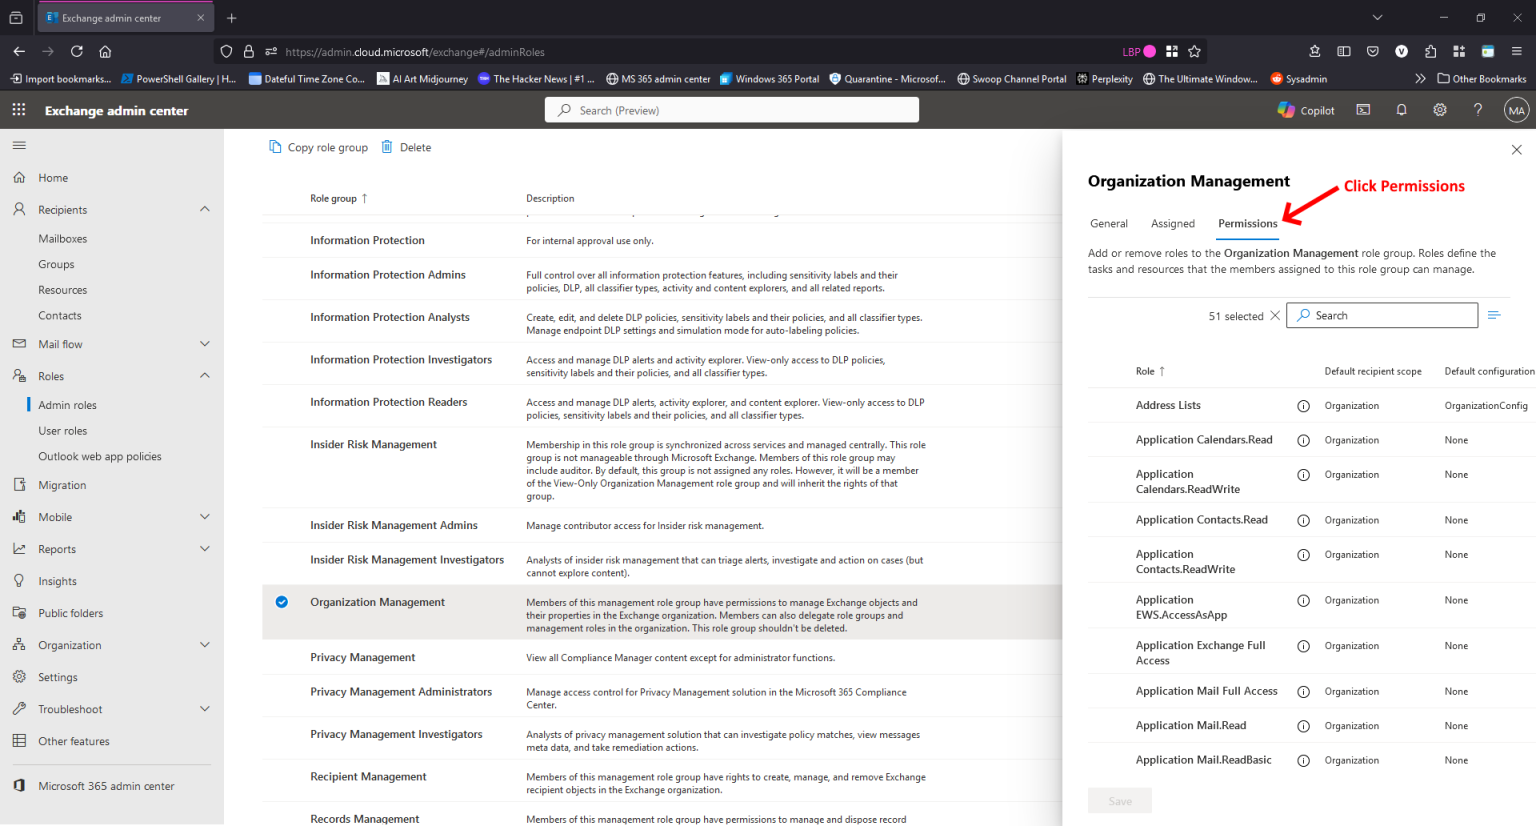Open the filter options beside Search
The image size is (1536, 826).
pyautogui.click(x=1494, y=315)
